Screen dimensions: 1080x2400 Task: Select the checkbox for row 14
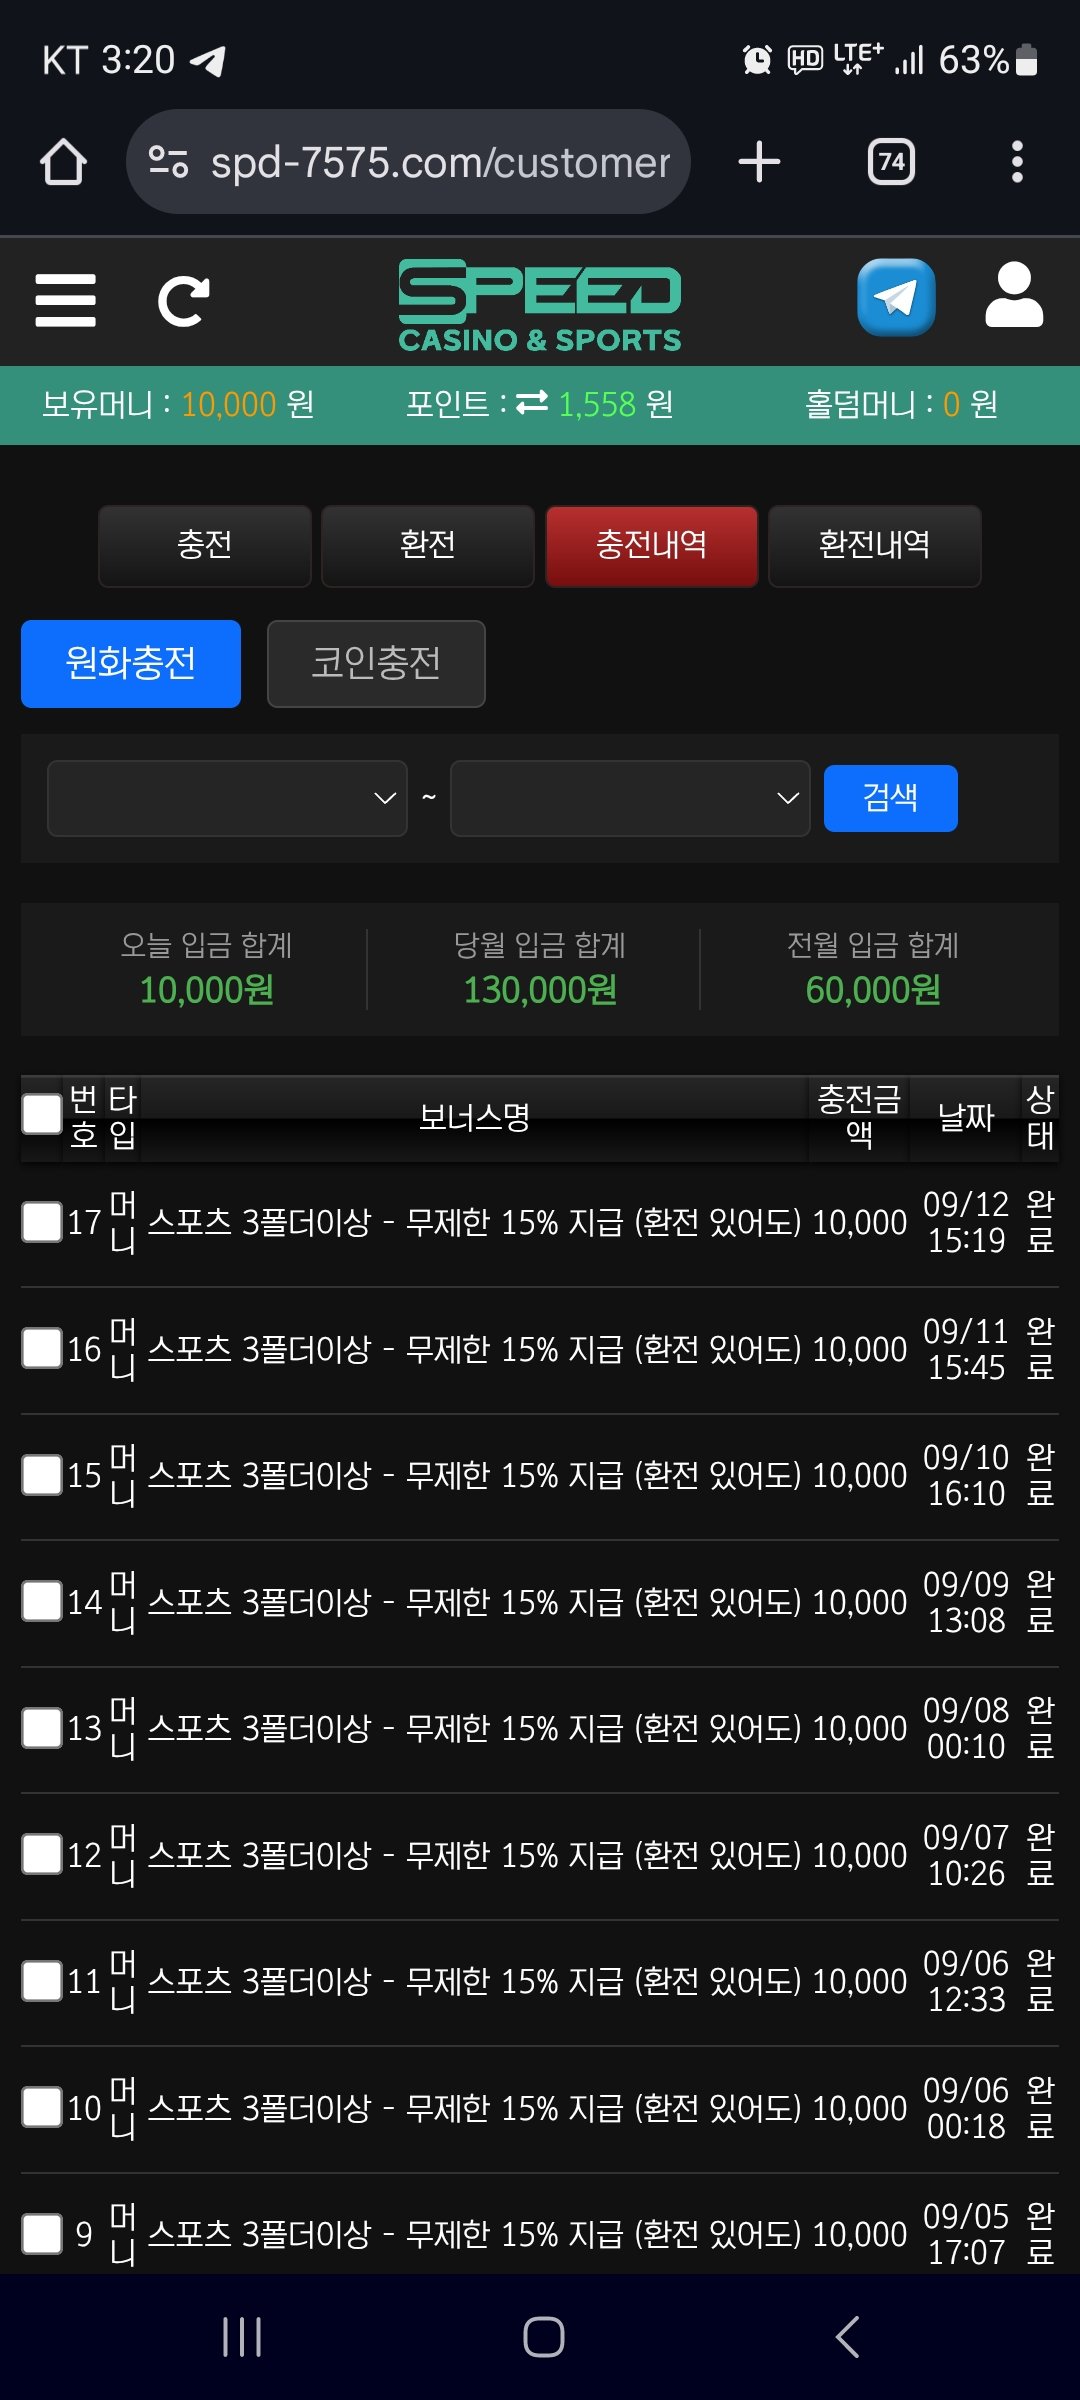click(x=42, y=1601)
